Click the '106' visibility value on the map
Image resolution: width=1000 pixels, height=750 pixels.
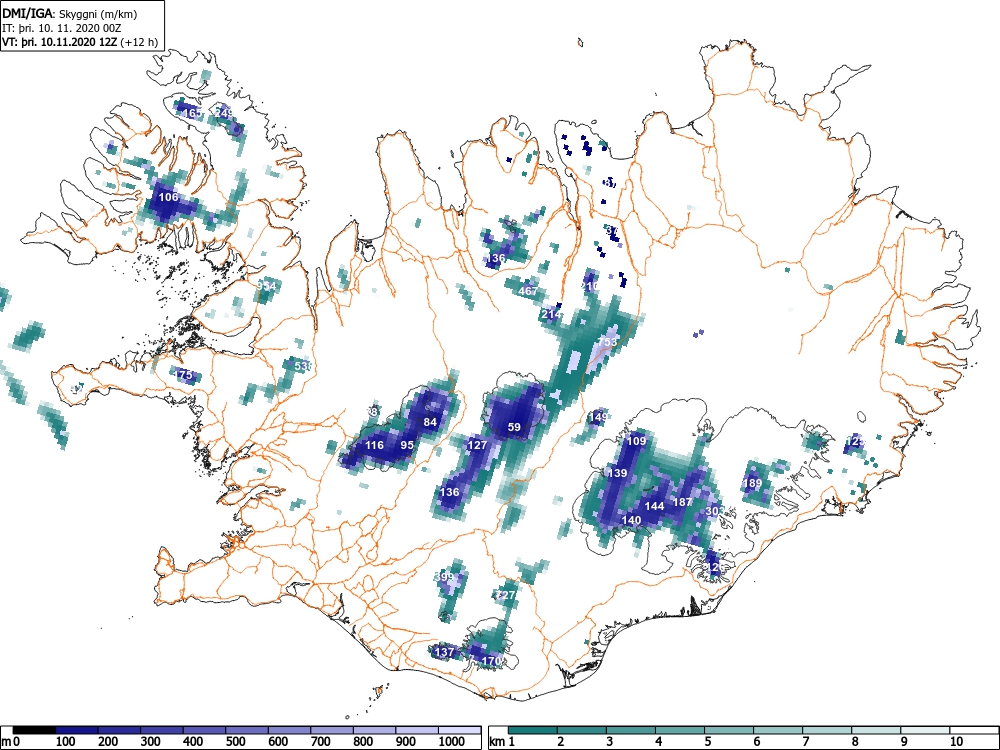coord(168,197)
